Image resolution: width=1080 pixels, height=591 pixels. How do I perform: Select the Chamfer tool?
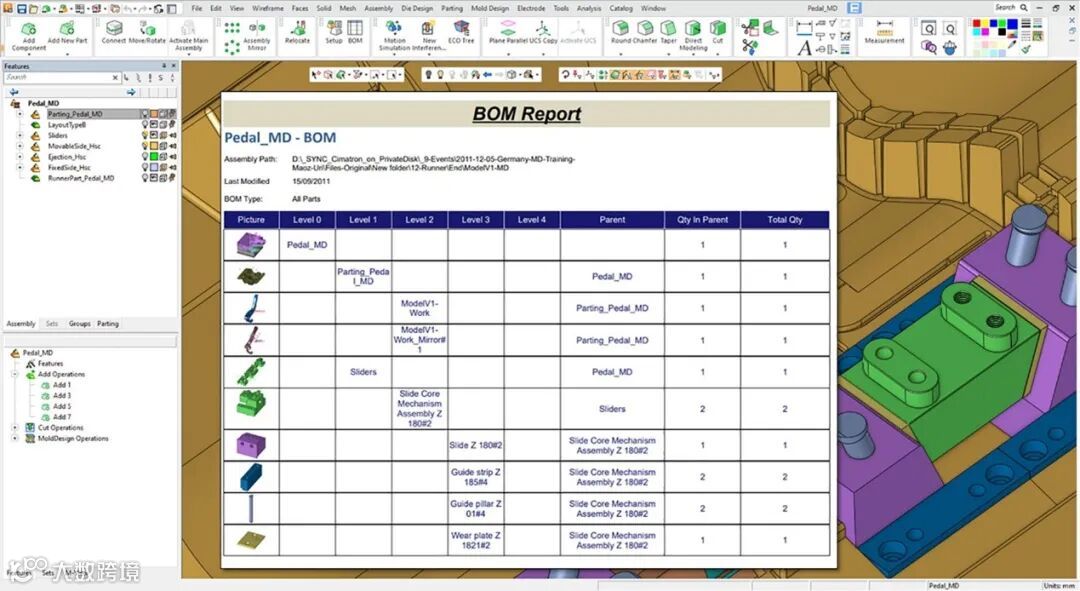tap(645, 32)
